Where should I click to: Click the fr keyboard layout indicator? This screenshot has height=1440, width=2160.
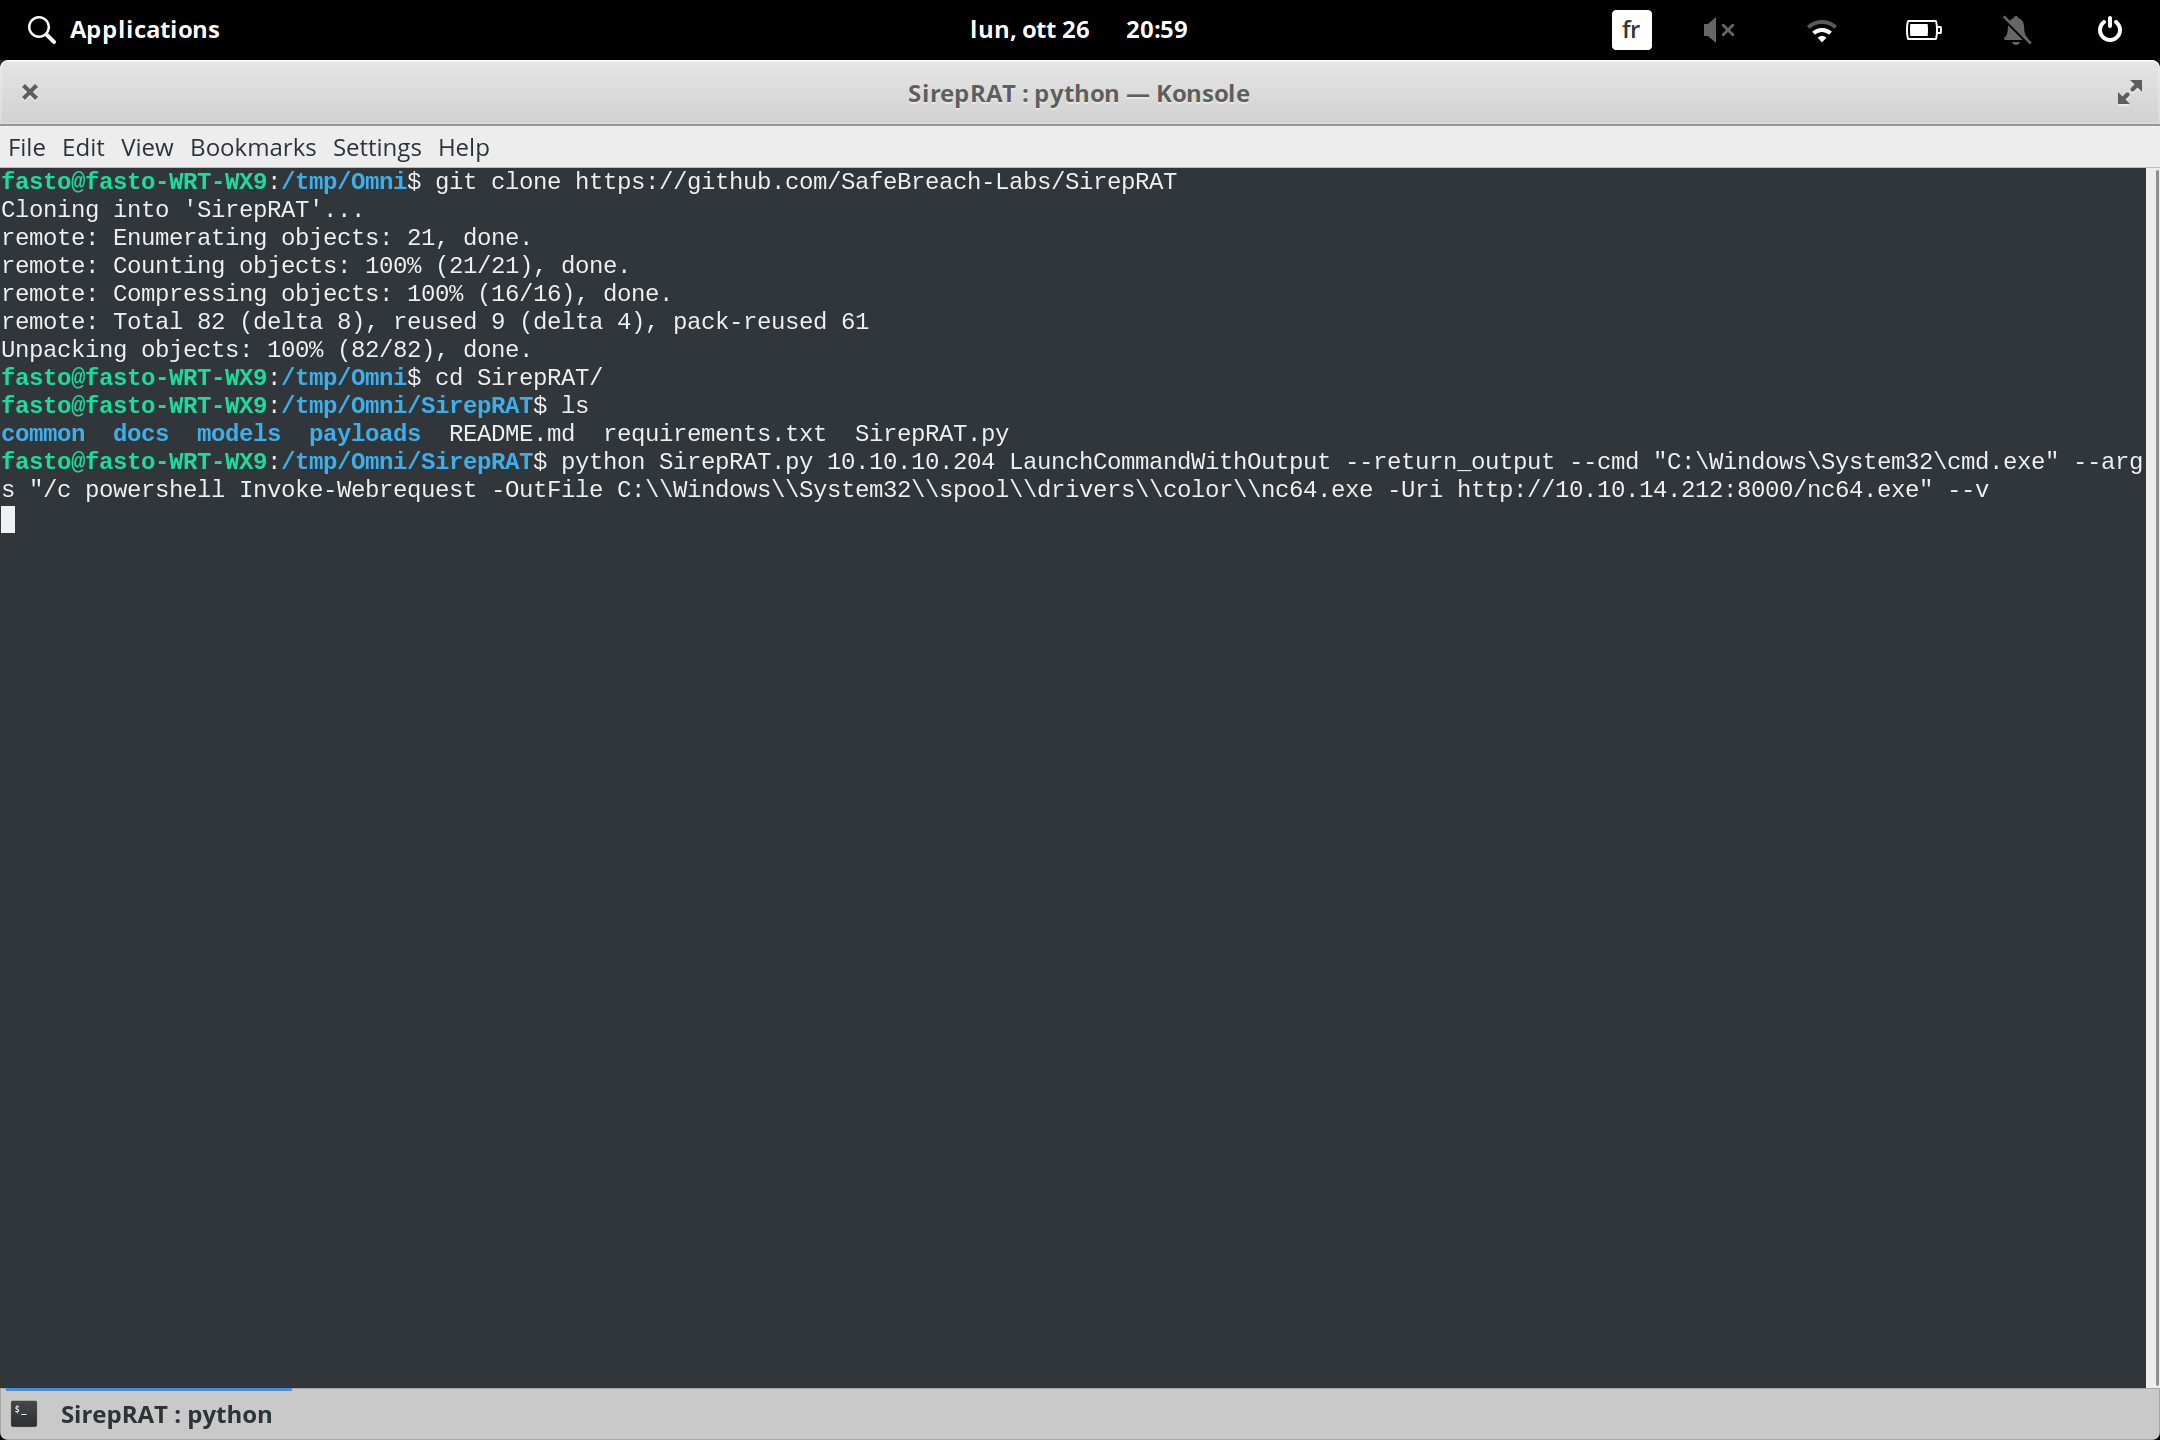(x=1630, y=30)
